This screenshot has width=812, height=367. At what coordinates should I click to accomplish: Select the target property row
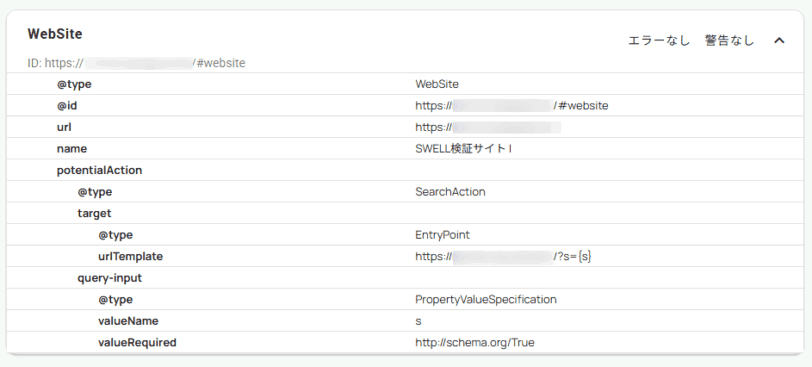pyautogui.click(x=405, y=213)
